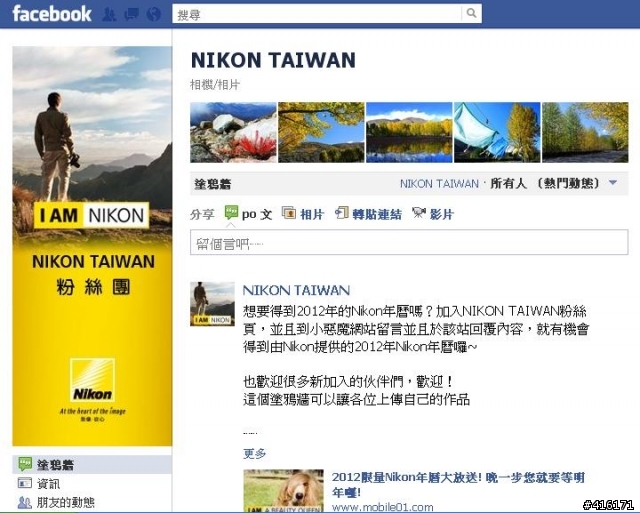The image size is (640, 513).
Task: Open the friend requests icon
Action: [x=109, y=14]
